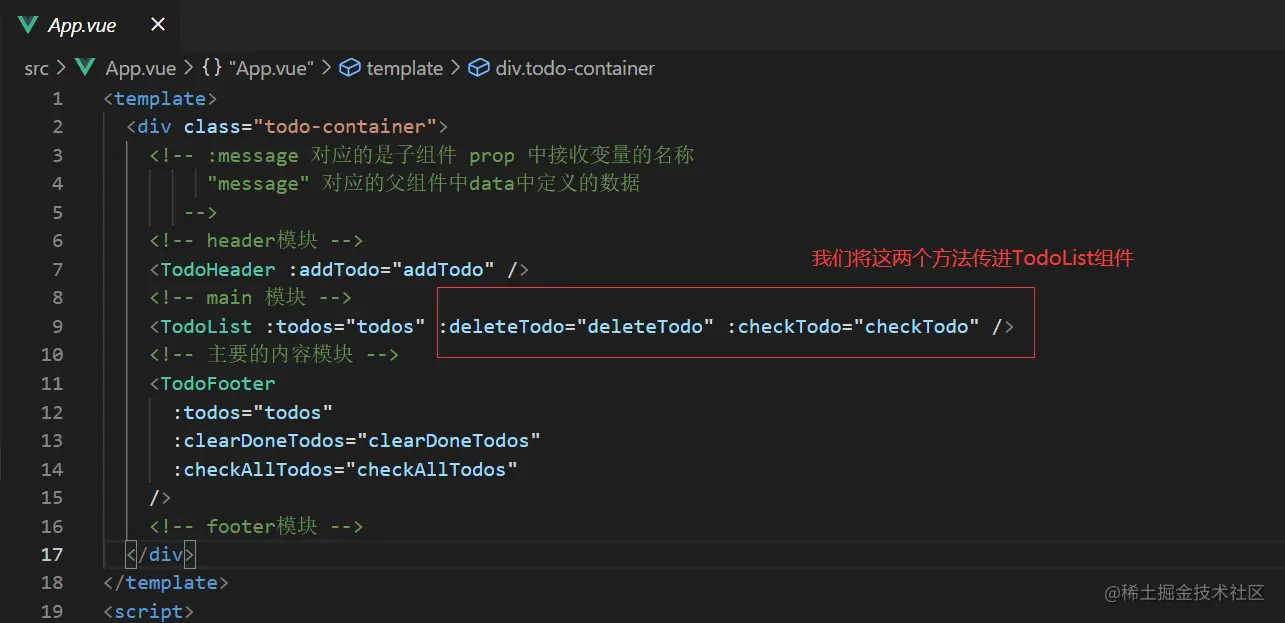1285x623 pixels.
Task: Click the :deleteTodo="deleteTodo" attribute
Action: 577,326
